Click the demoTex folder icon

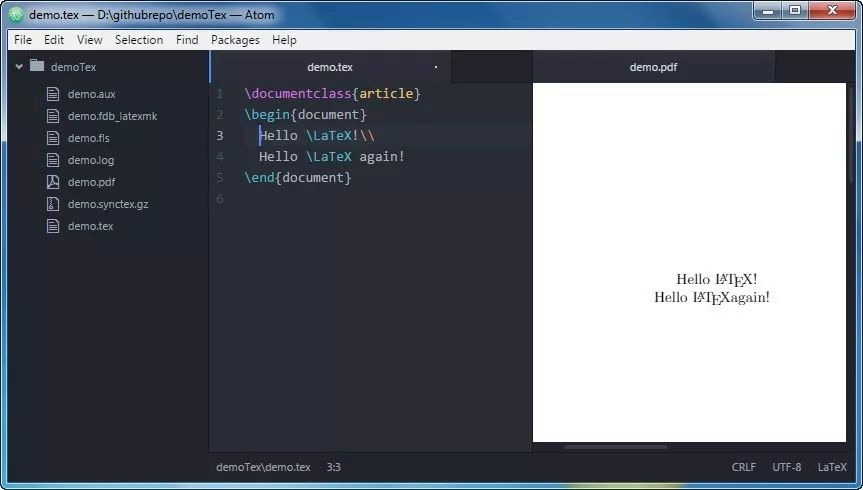point(37,66)
